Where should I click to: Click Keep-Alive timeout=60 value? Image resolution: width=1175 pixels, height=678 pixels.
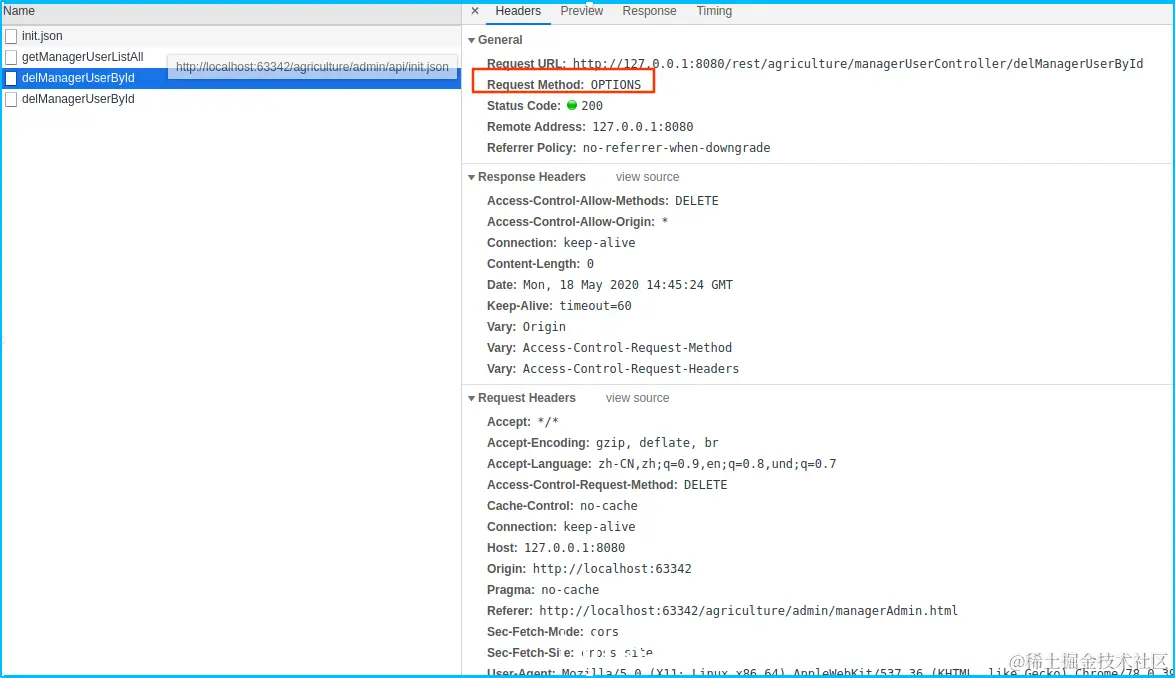point(595,306)
